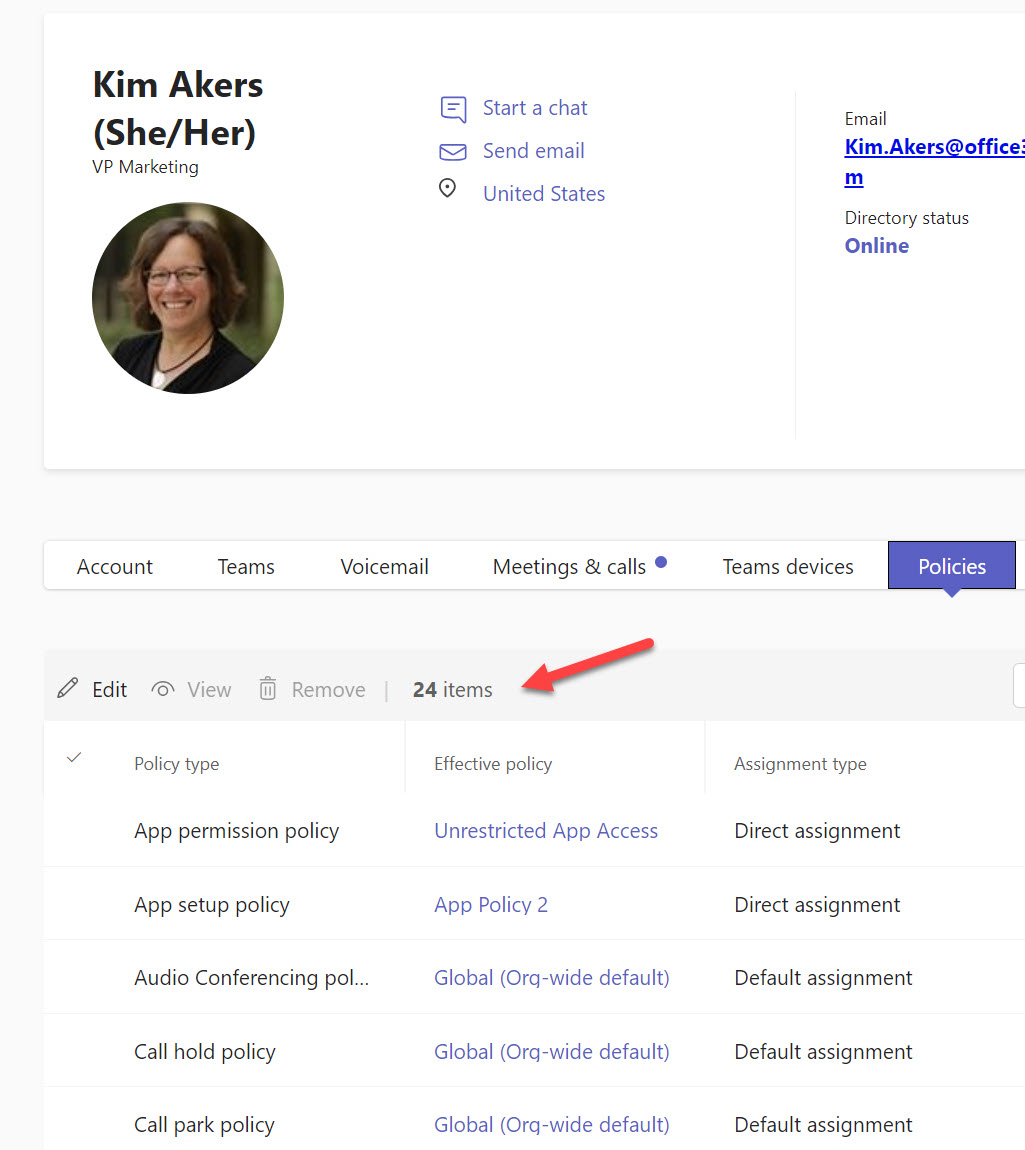Image resolution: width=1025 pixels, height=1150 pixels.
Task: Switch to the Voicemail tab
Action: click(x=384, y=566)
